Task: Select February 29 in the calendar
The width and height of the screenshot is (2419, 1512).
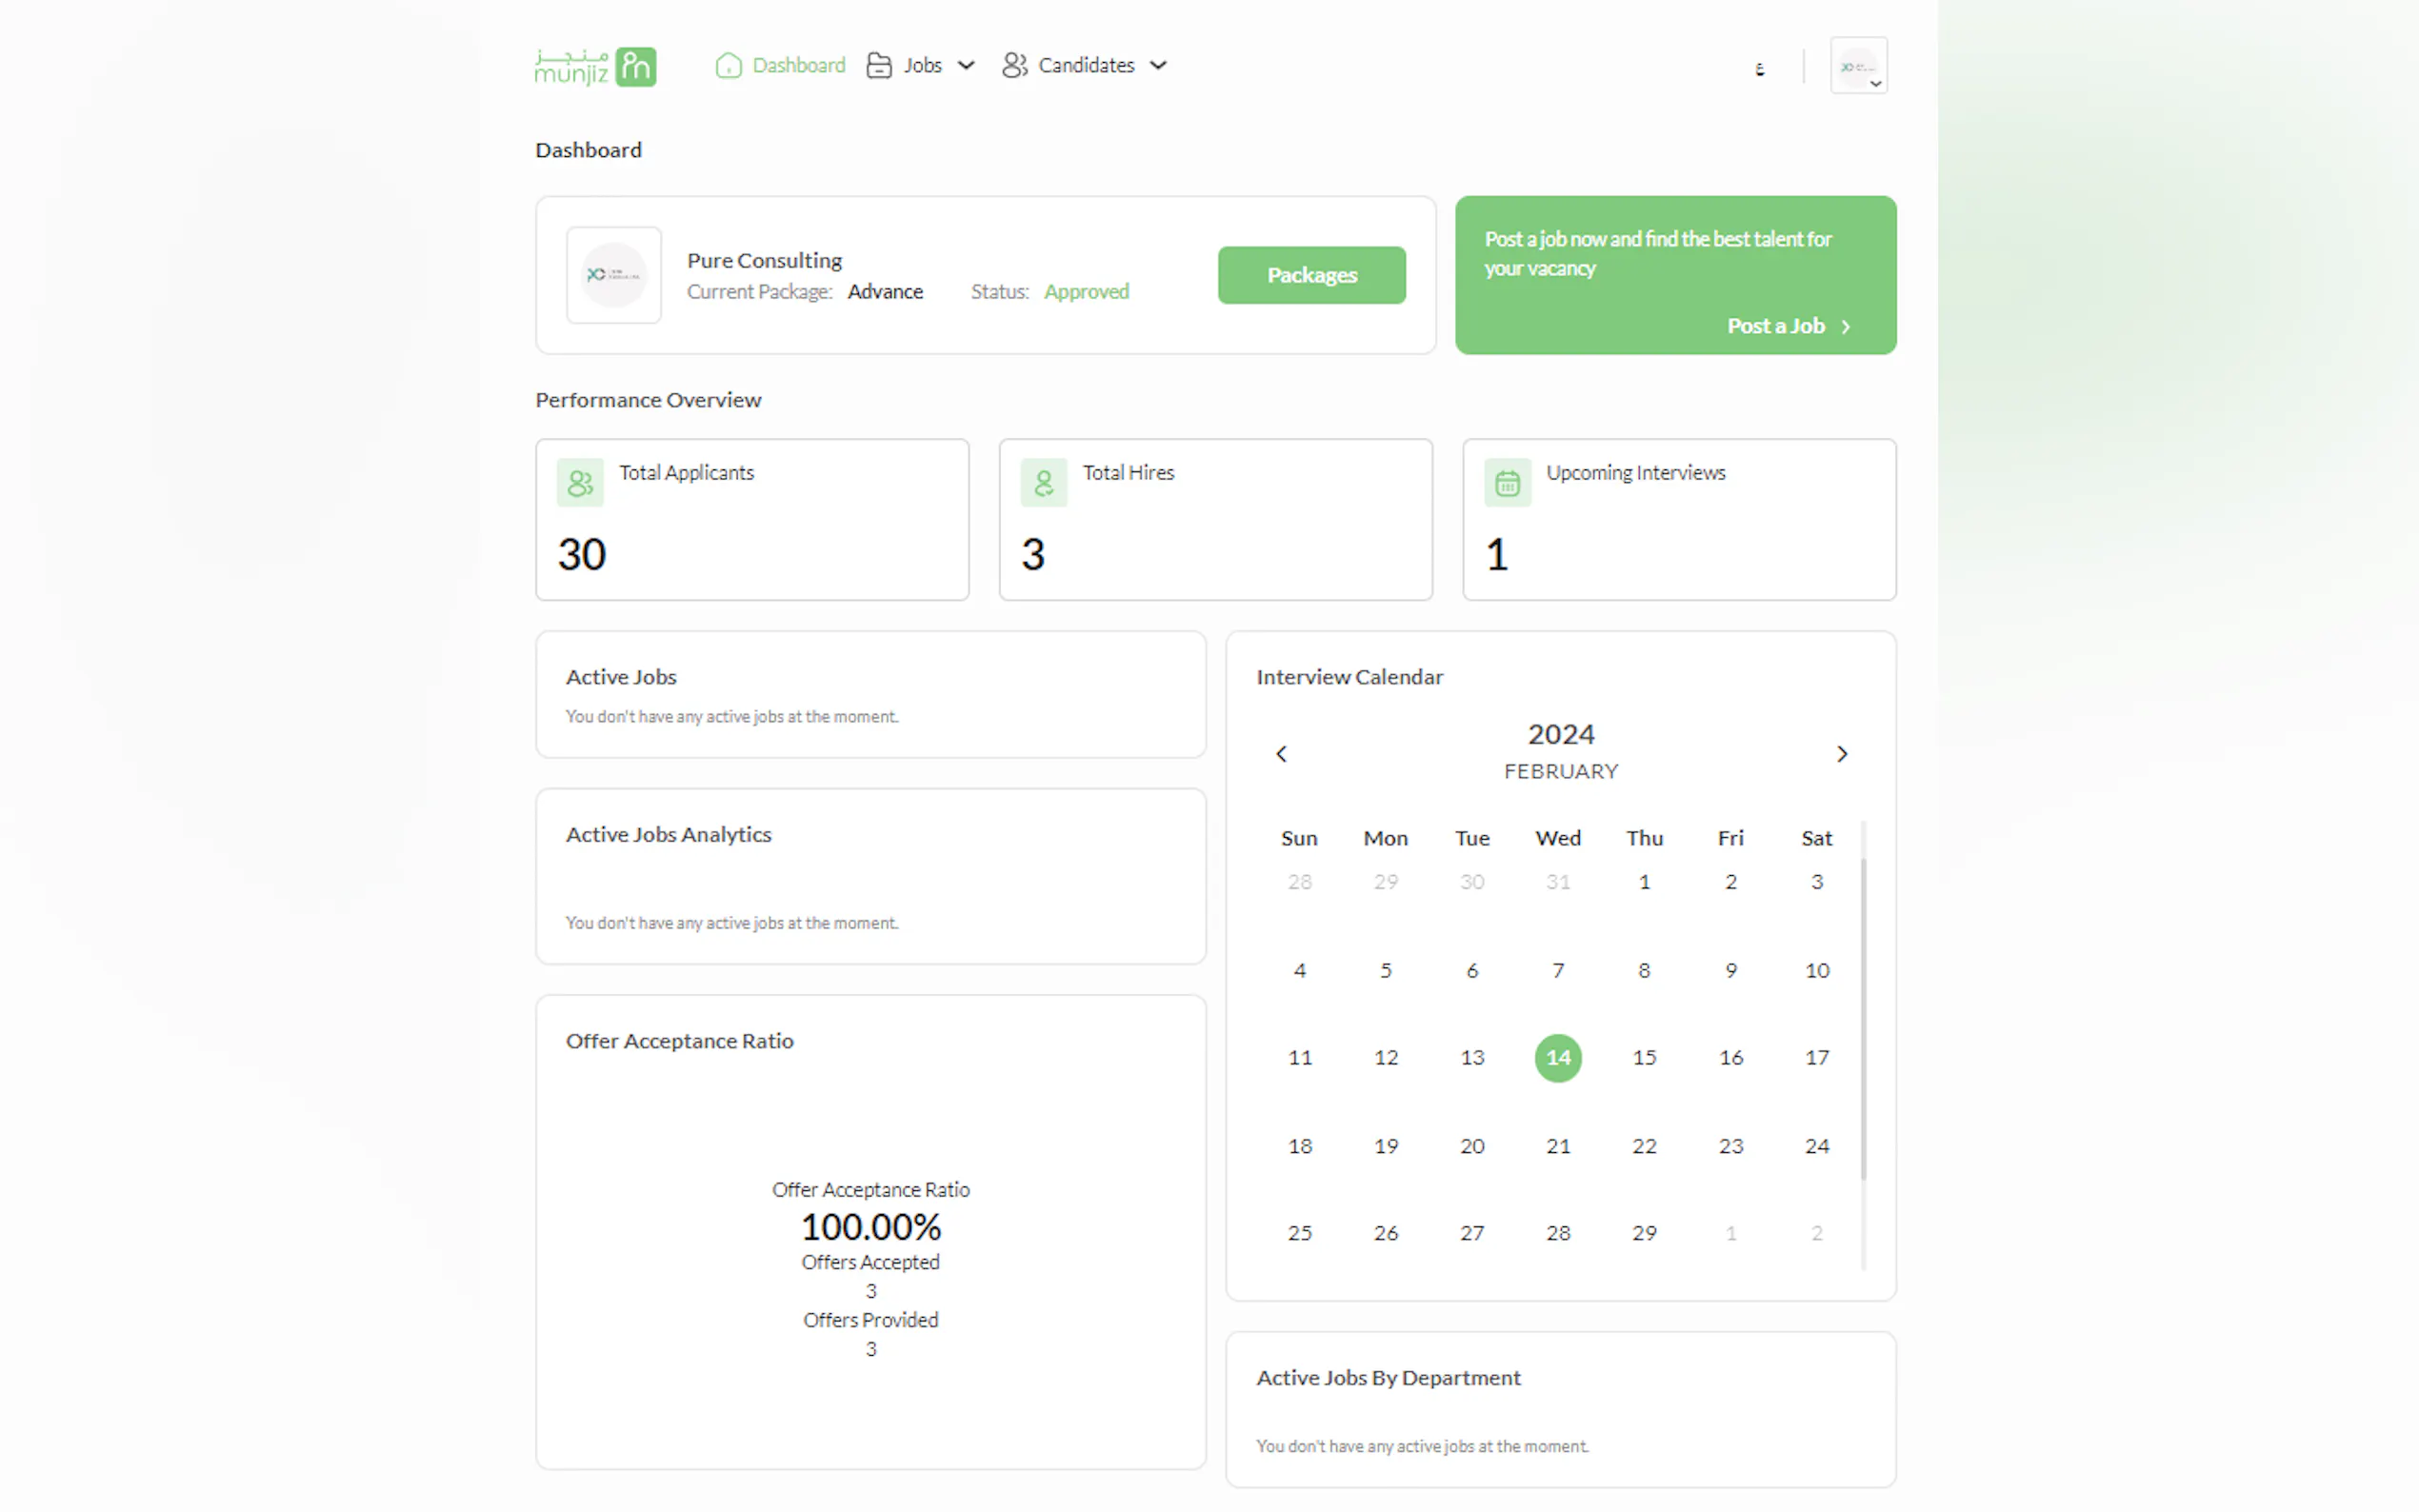Action: [x=1645, y=1233]
